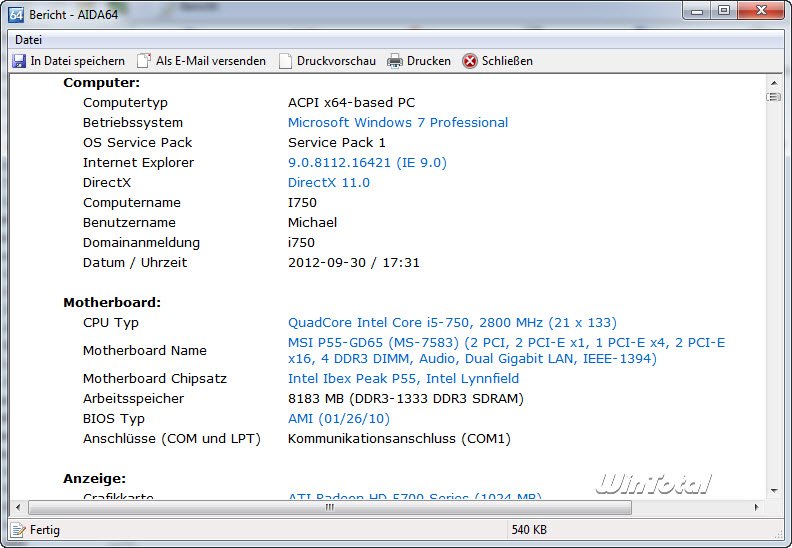Click the Internet Explorer label

point(138,163)
